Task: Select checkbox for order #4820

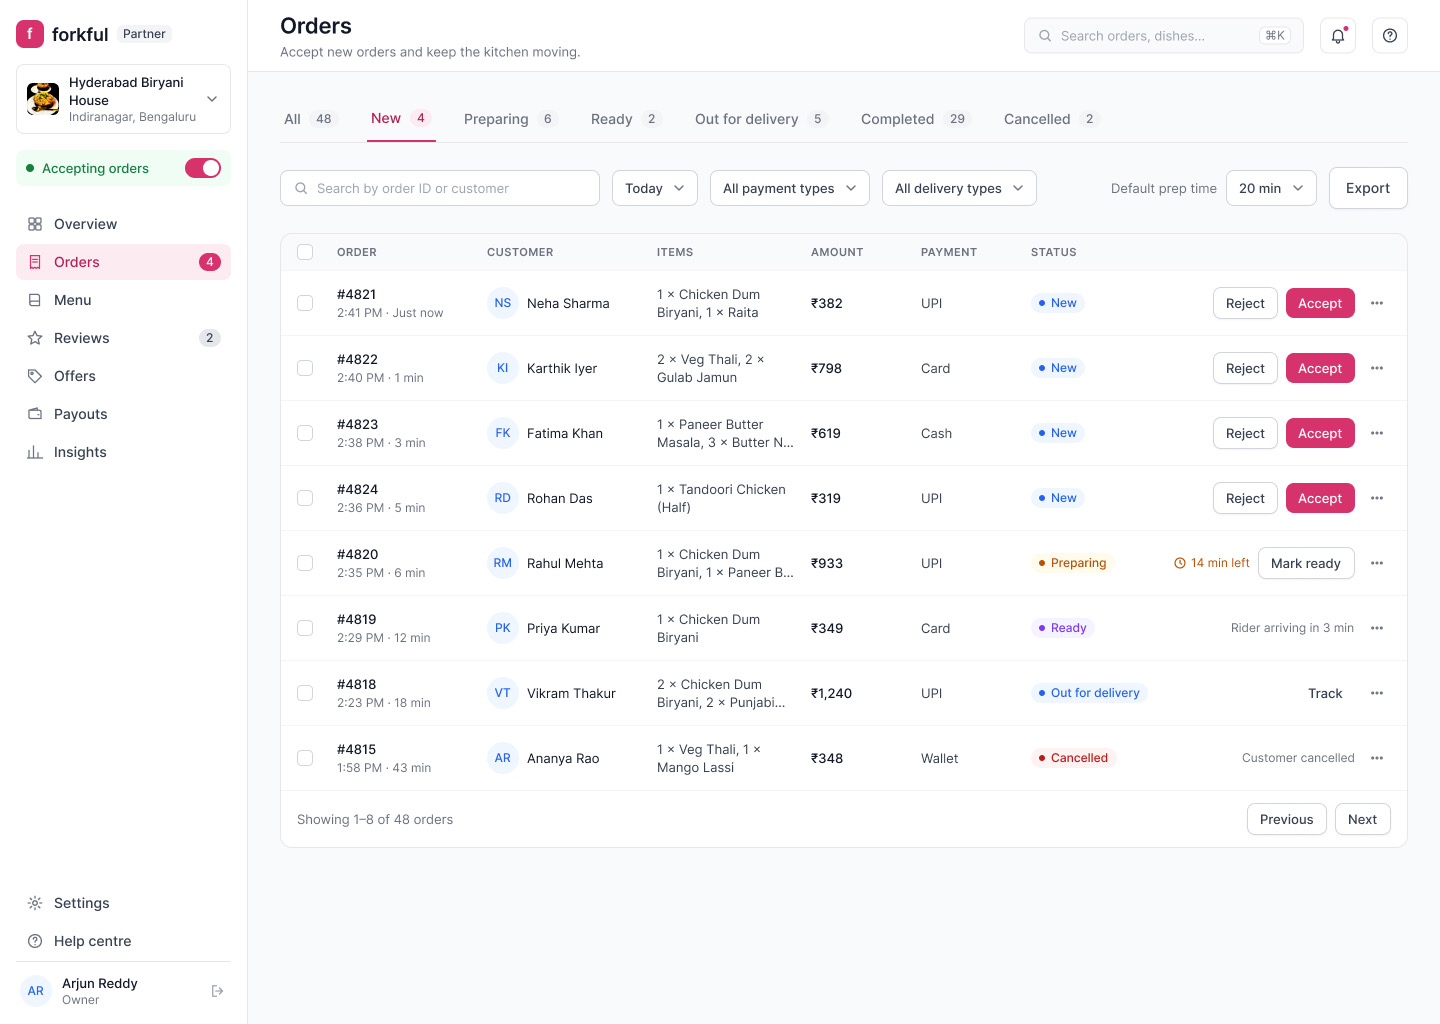Action: (x=305, y=563)
